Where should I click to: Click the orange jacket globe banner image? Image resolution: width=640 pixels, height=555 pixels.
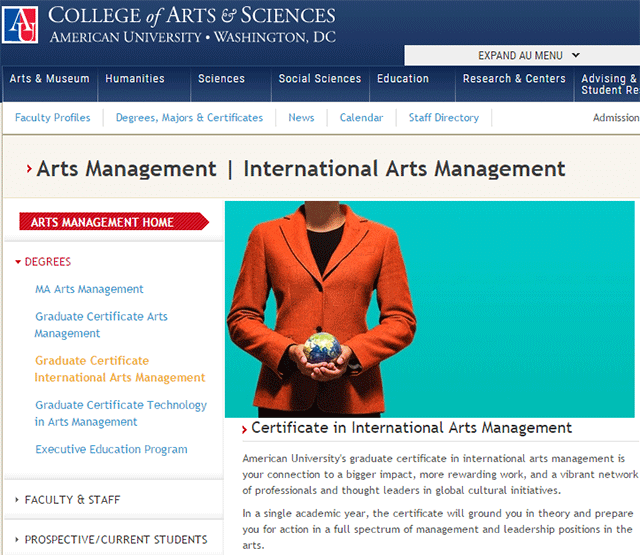pyautogui.click(x=429, y=309)
